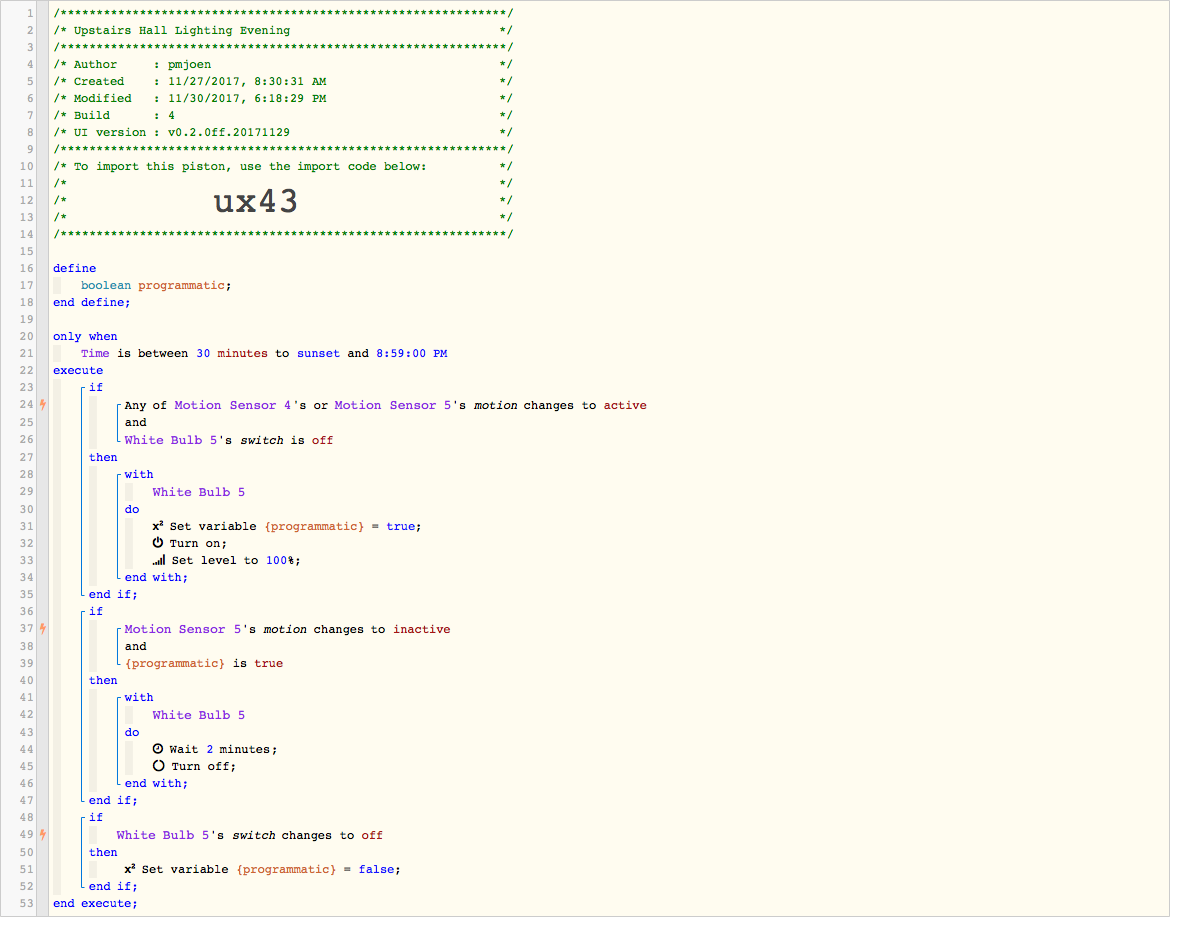
Task: Click the 'if' keyword on line 48
Action: 96,819
